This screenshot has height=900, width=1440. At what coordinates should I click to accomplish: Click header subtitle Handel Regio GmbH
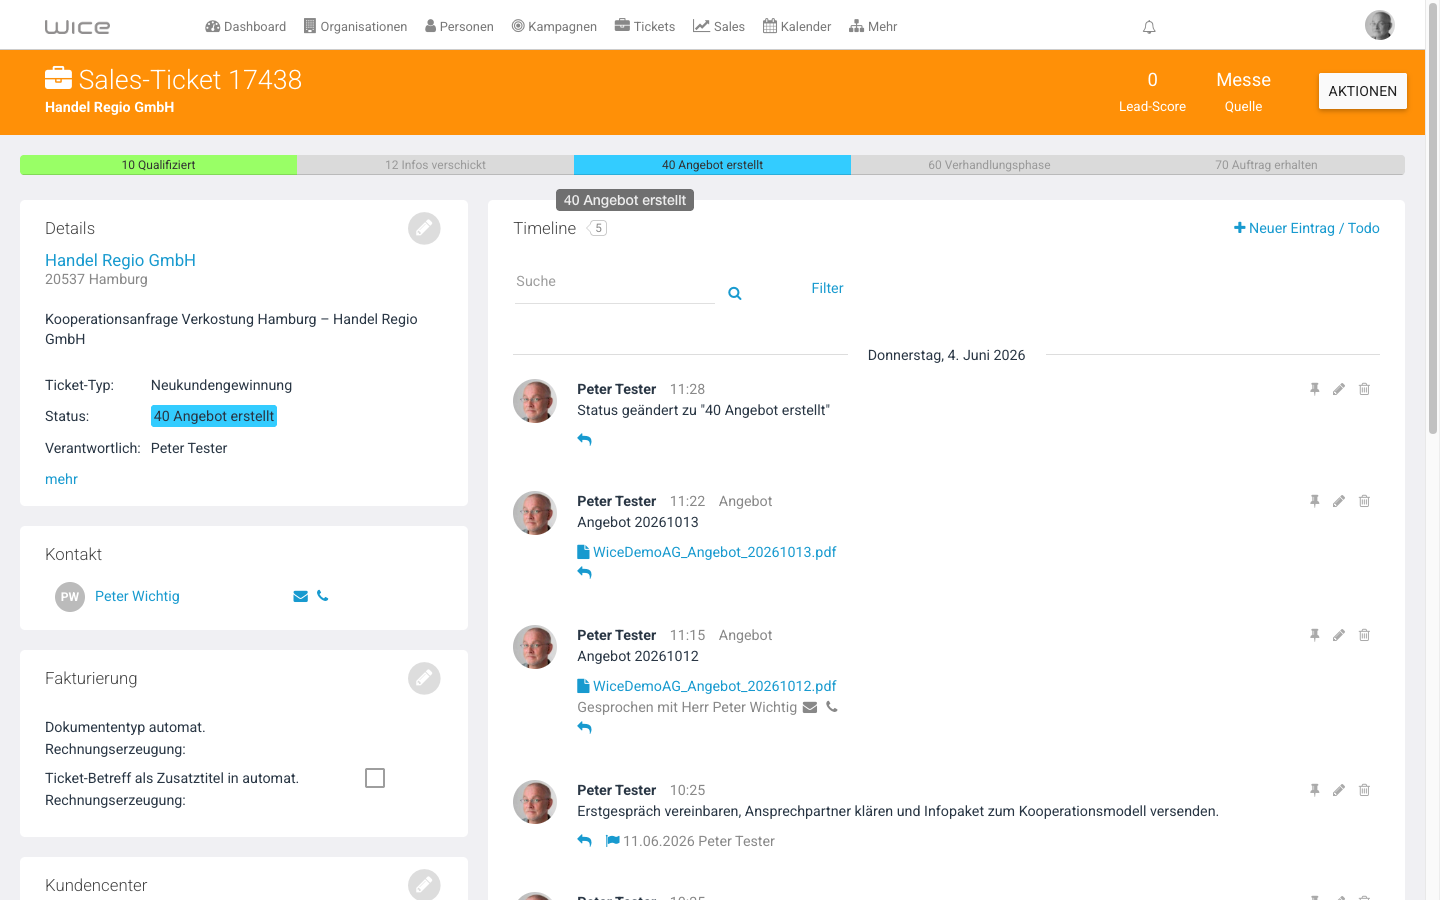[109, 107]
